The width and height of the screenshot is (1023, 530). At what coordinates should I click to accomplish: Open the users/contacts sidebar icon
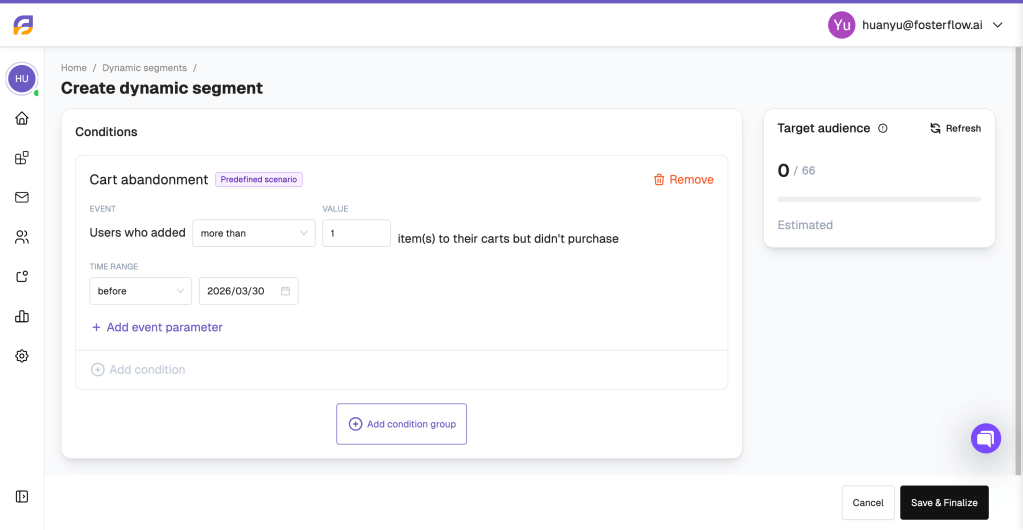pyautogui.click(x=22, y=237)
